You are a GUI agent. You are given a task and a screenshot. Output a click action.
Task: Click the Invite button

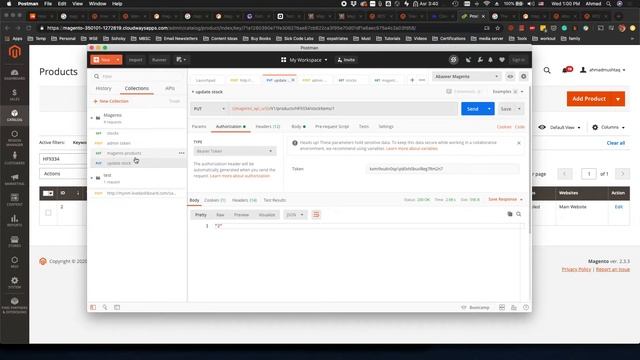pos(346,60)
